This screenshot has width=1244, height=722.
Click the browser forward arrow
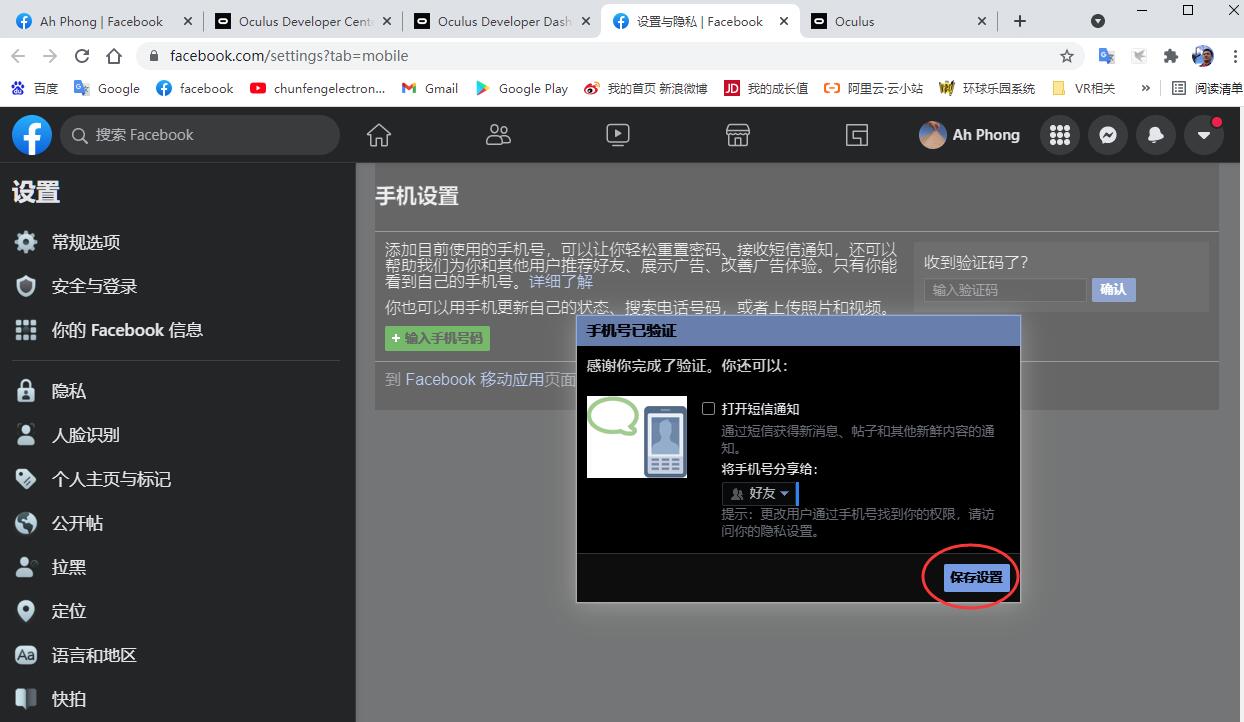50,56
